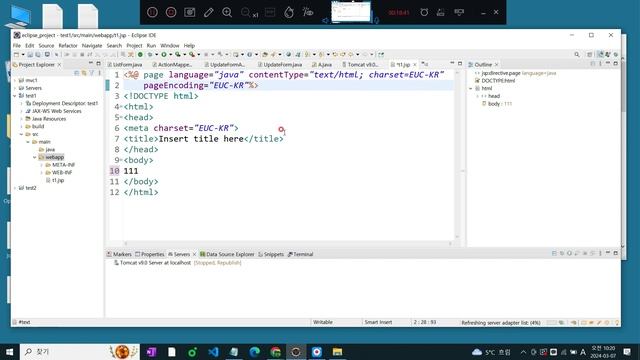This screenshot has width=640, height=360.
Task: Open t1.jsp in Project Explorer
Action: (x=55, y=180)
